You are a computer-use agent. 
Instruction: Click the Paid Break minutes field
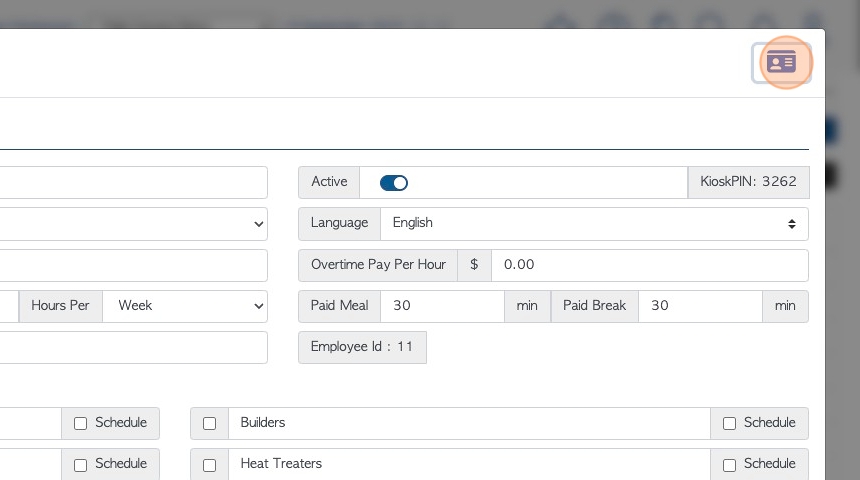click(700, 306)
